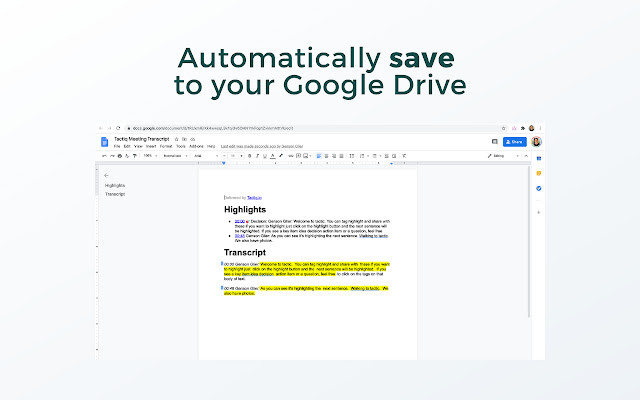Open Google Docs home via blue document icon

(x=104, y=142)
